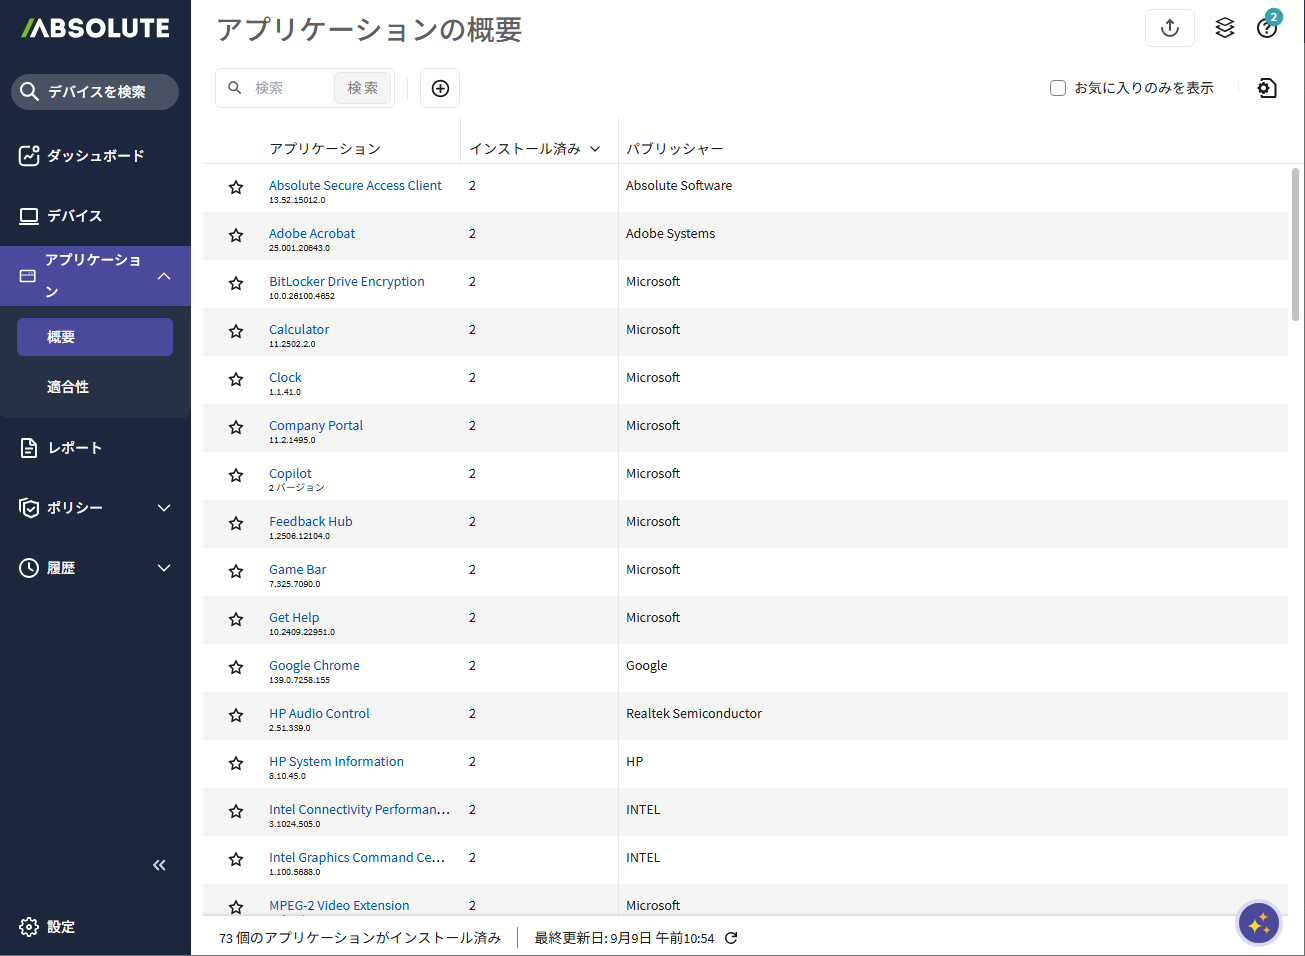Click the export/upload icon at top right

click(x=1169, y=28)
